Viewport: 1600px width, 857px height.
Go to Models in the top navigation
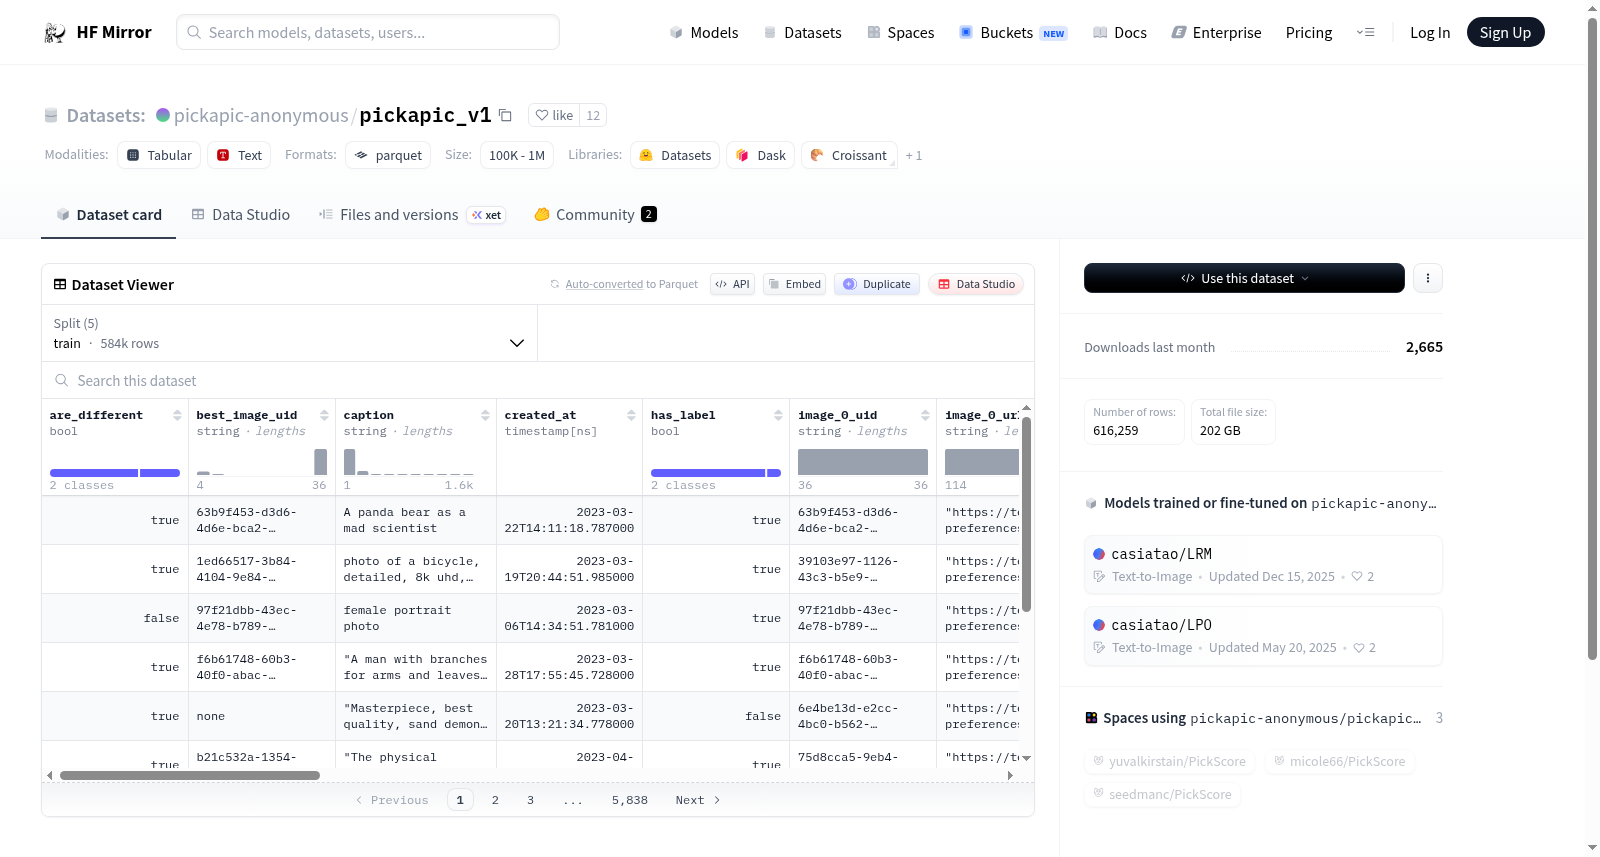[x=704, y=33]
